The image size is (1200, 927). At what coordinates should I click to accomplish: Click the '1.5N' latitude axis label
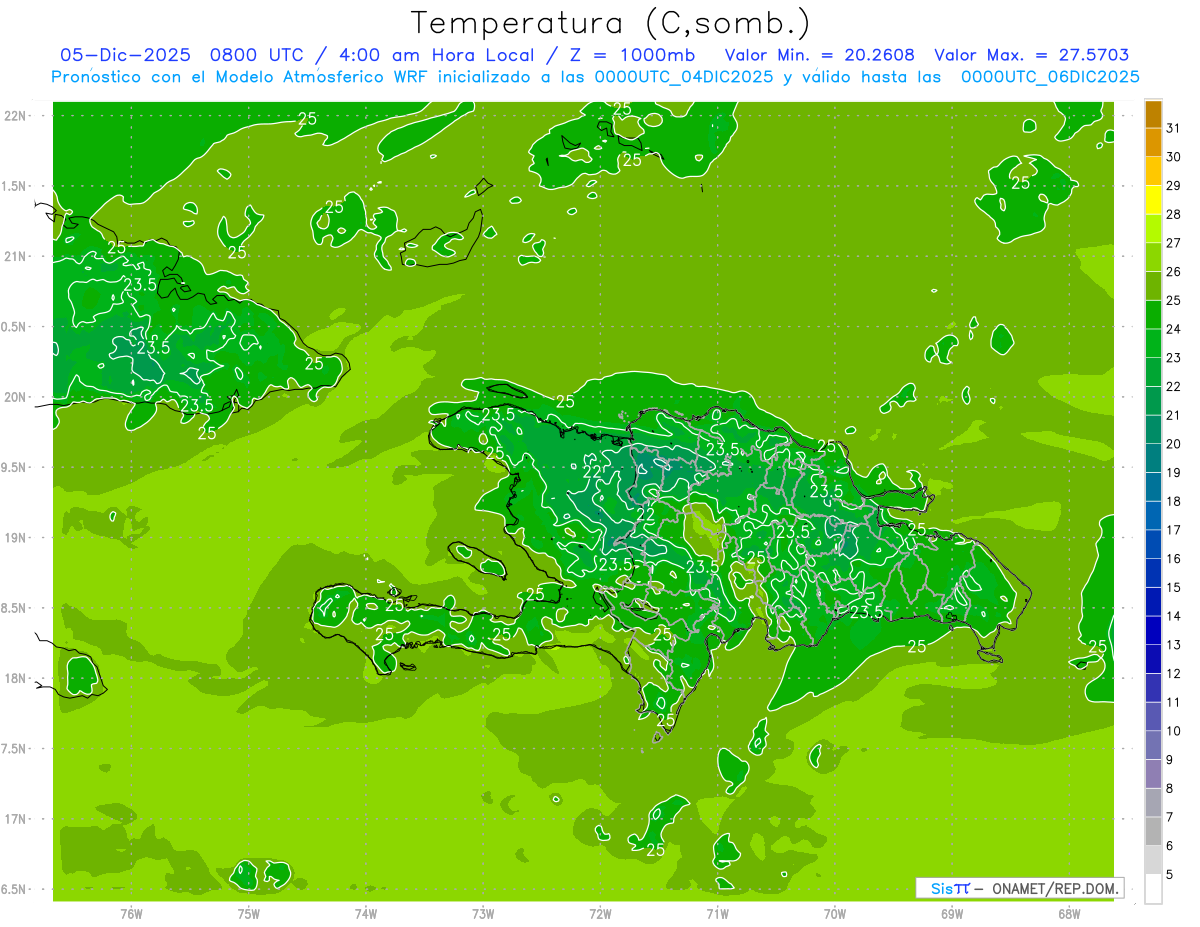(14, 186)
